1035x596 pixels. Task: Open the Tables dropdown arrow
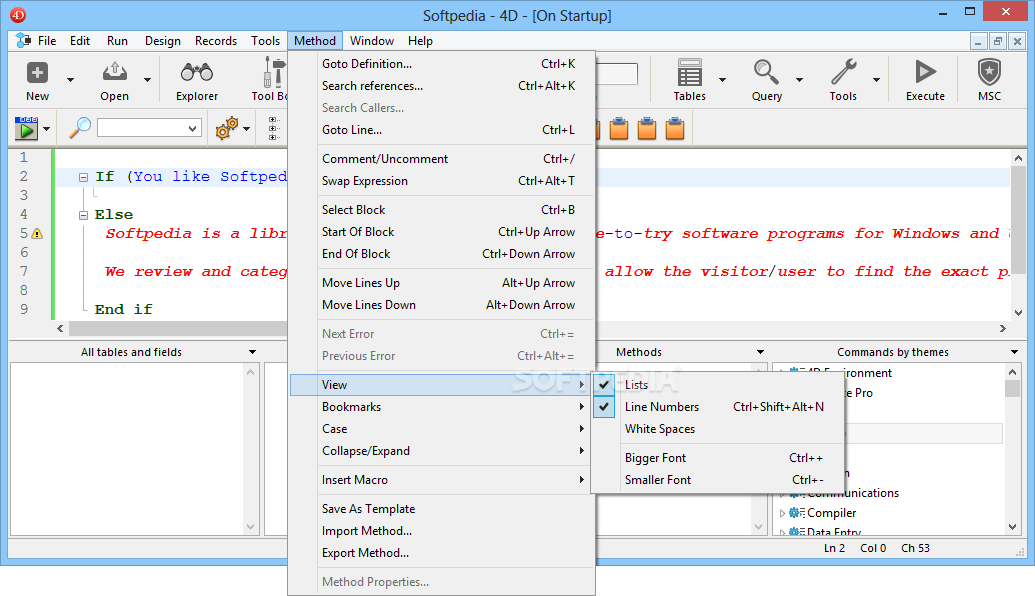[x=722, y=80]
